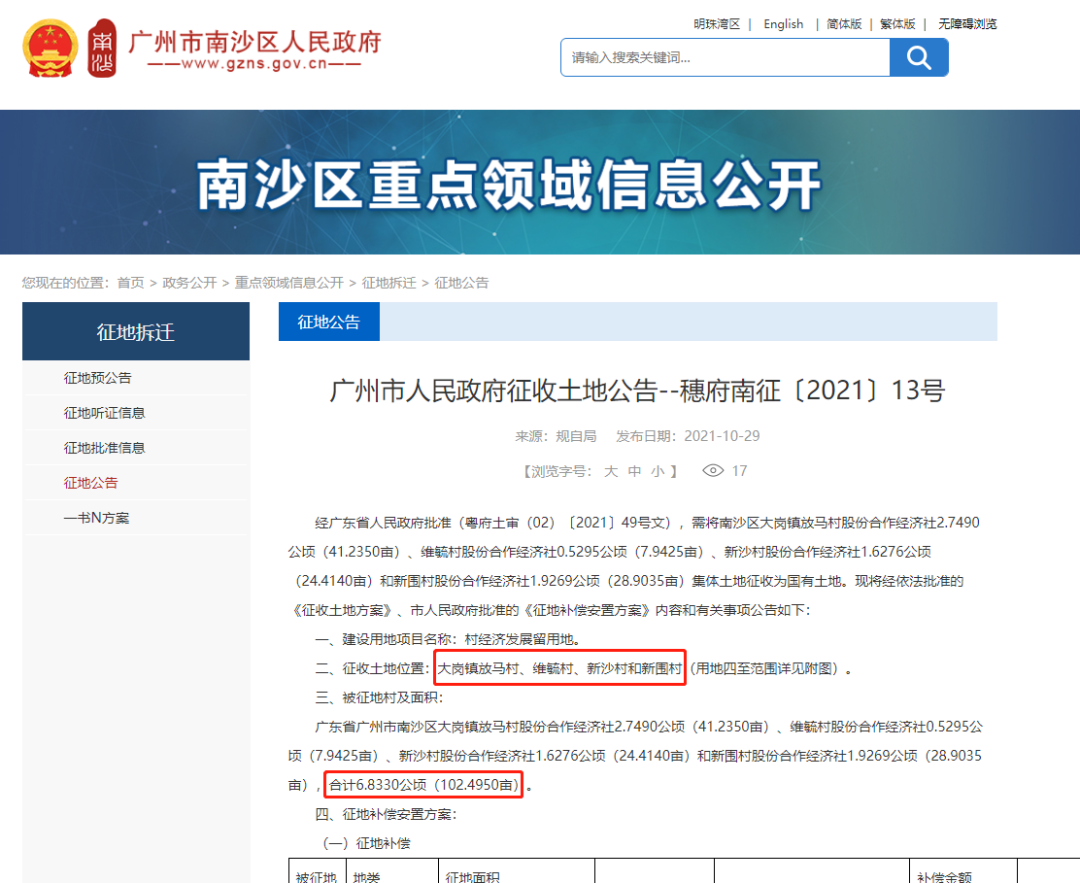Click the view count number 17
Image resolution: width=1080 pixels, height=883 pixels.
click(x=740, y=470)
